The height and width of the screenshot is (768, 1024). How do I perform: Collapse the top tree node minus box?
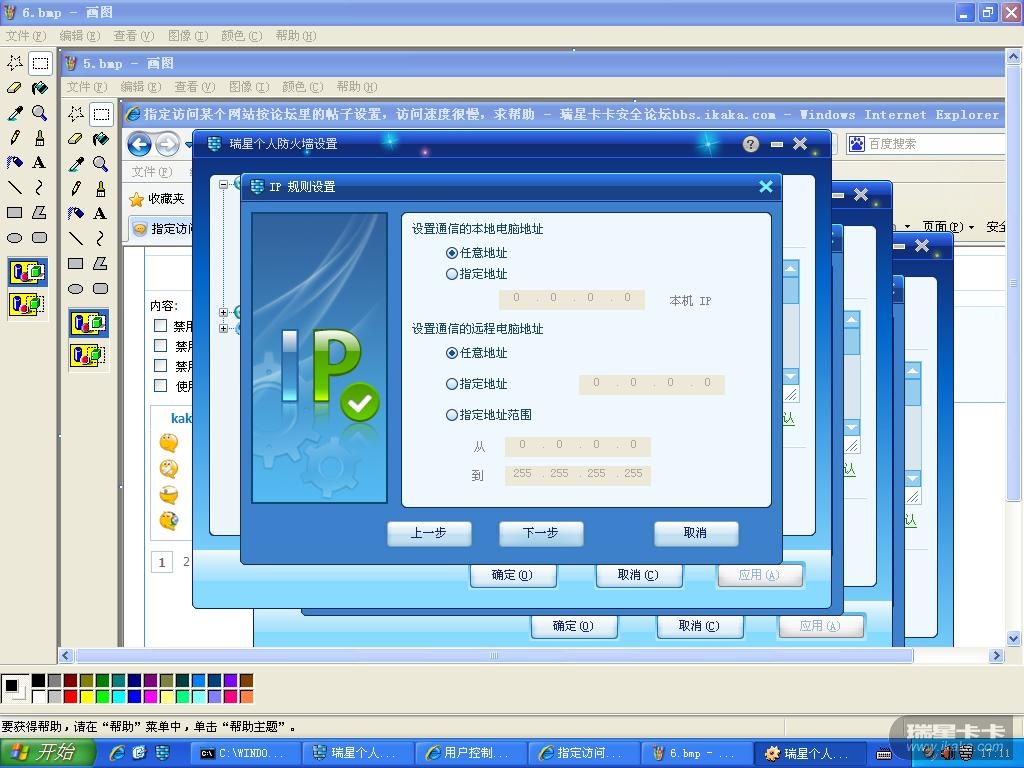[x=223, y=184]
